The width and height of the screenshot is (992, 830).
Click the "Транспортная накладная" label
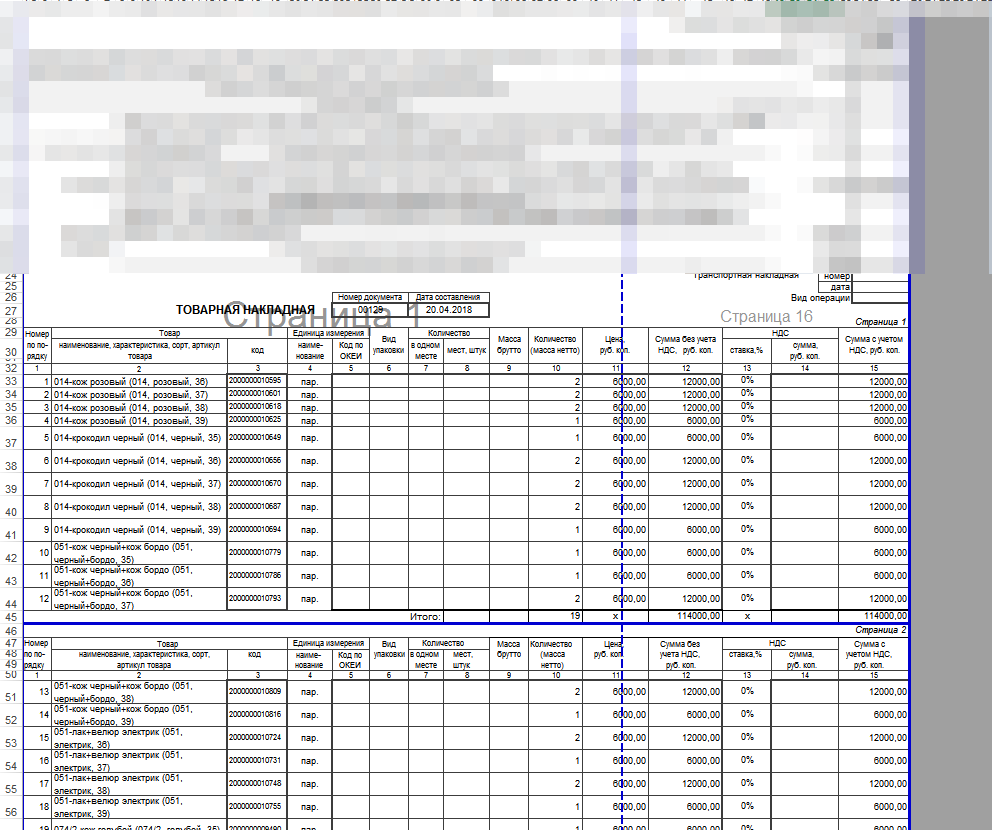(x=745, y=275)
